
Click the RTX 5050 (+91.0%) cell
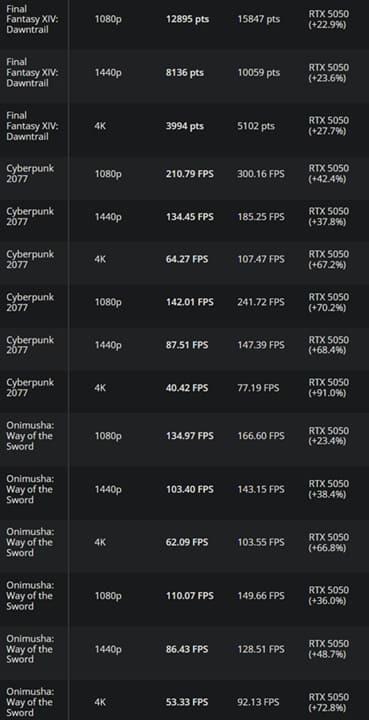click(328, 388)
